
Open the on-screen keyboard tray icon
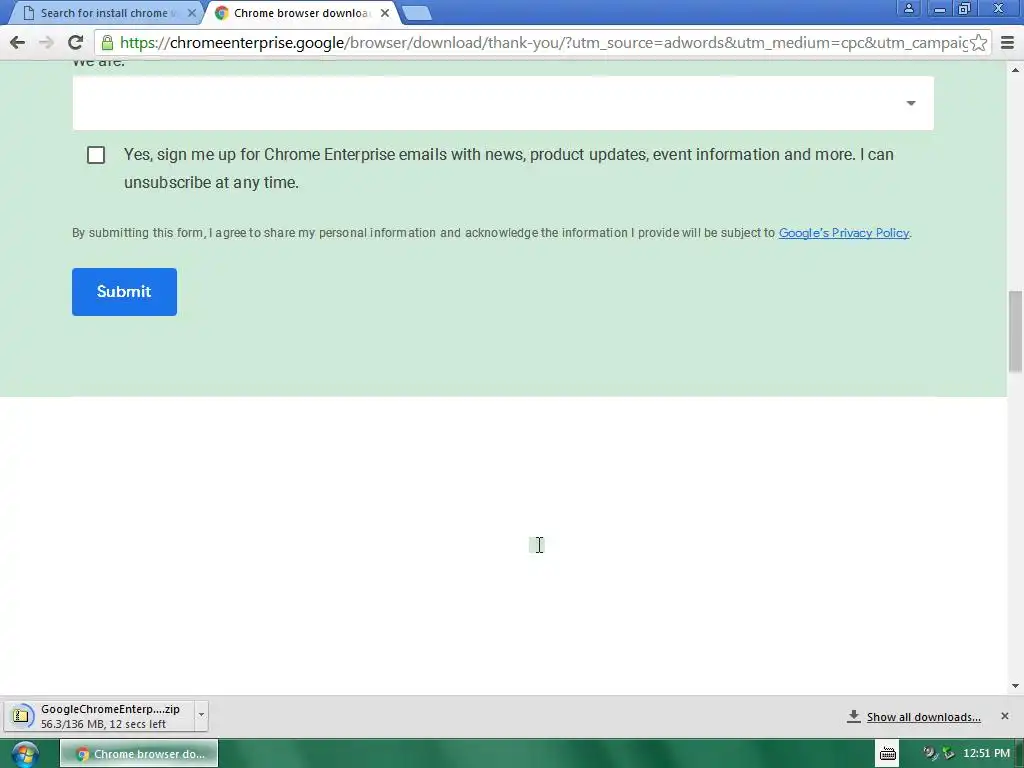click(x=888, y=754)
